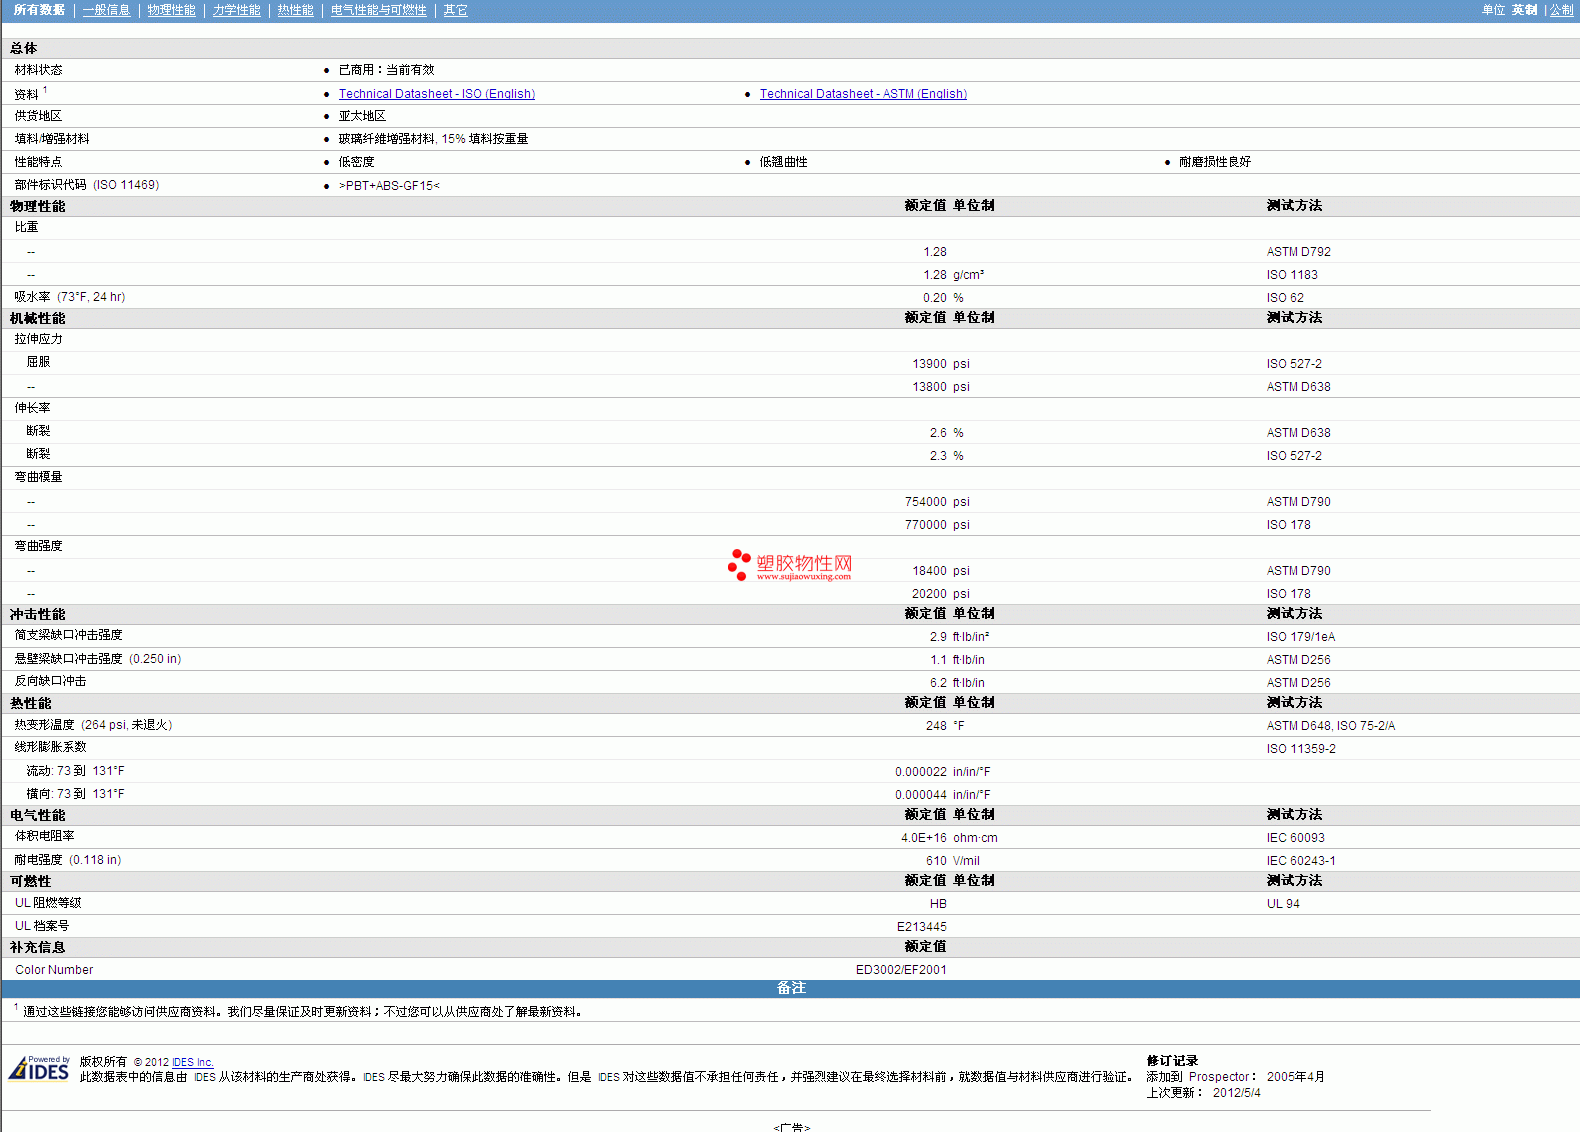Image resolution: width=1580 pixels, height=1132 pixels.
Task: Click footnote superscript 1 beside 资料
Action: 45,90
